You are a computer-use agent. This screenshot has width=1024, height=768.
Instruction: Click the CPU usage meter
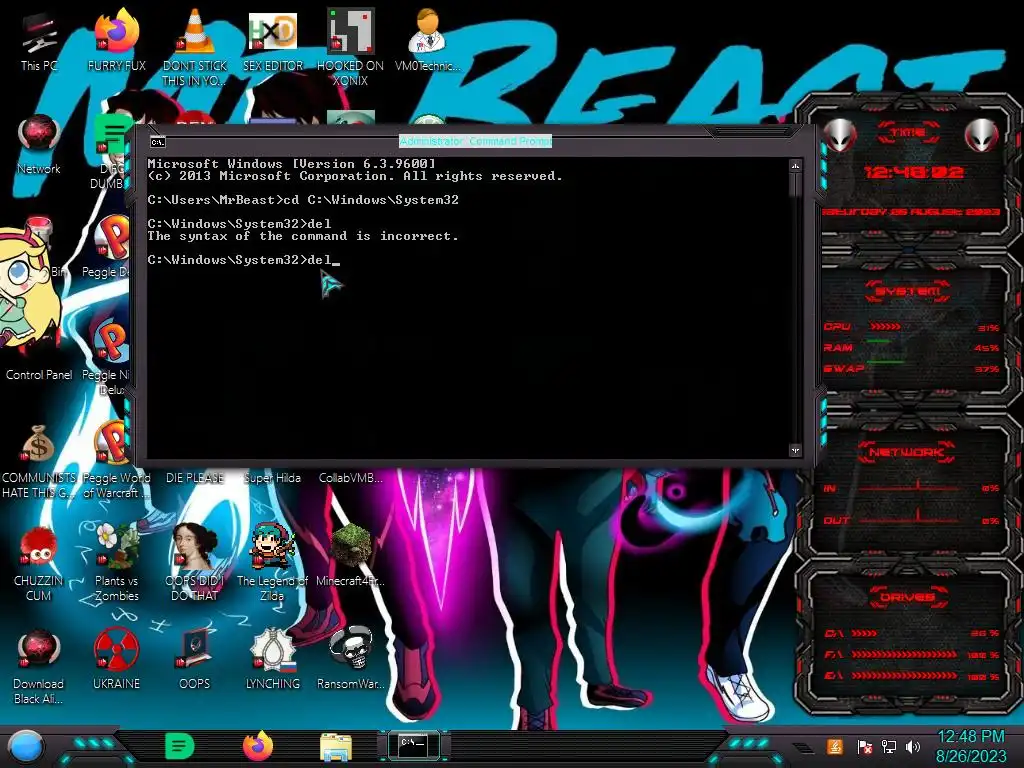click(x=911, y=327)
